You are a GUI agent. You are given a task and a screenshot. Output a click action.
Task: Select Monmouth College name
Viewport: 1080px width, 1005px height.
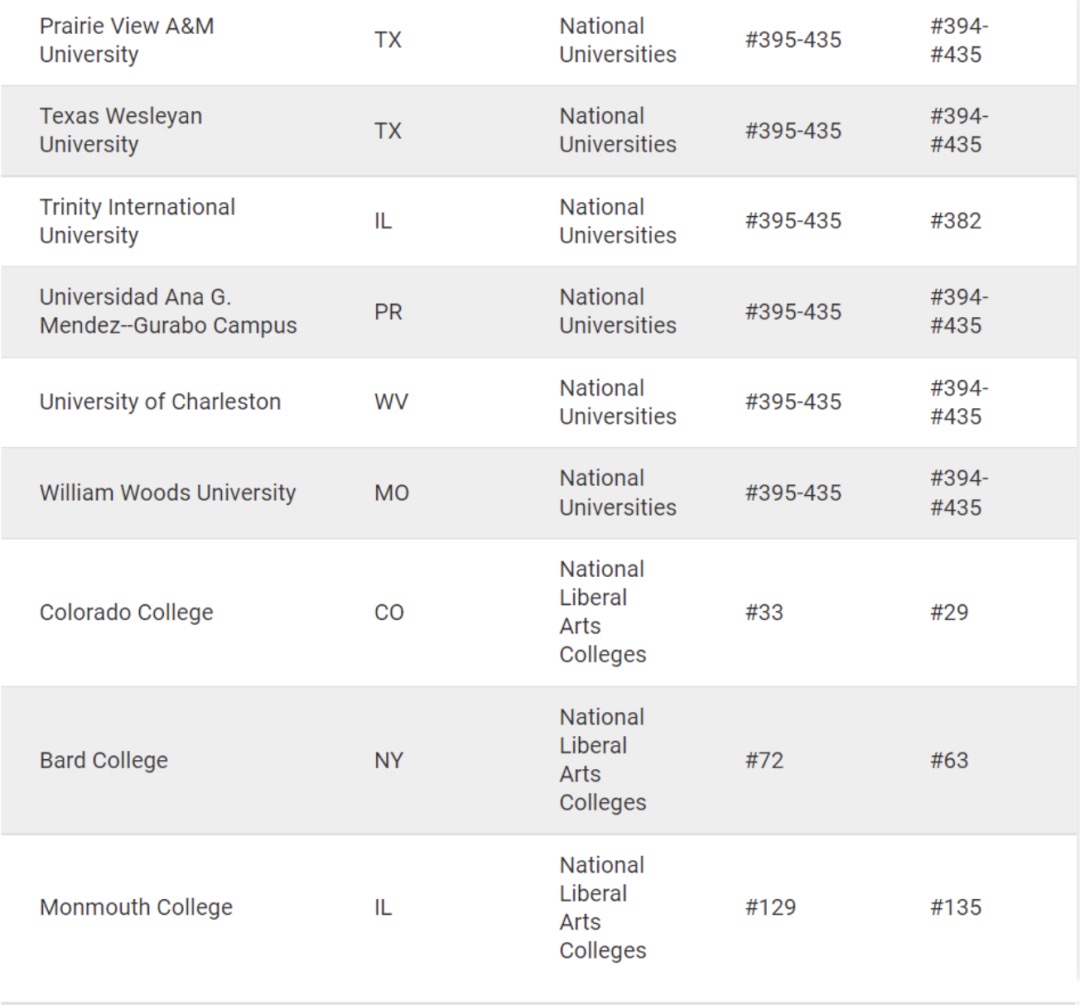tap(136, 907)
